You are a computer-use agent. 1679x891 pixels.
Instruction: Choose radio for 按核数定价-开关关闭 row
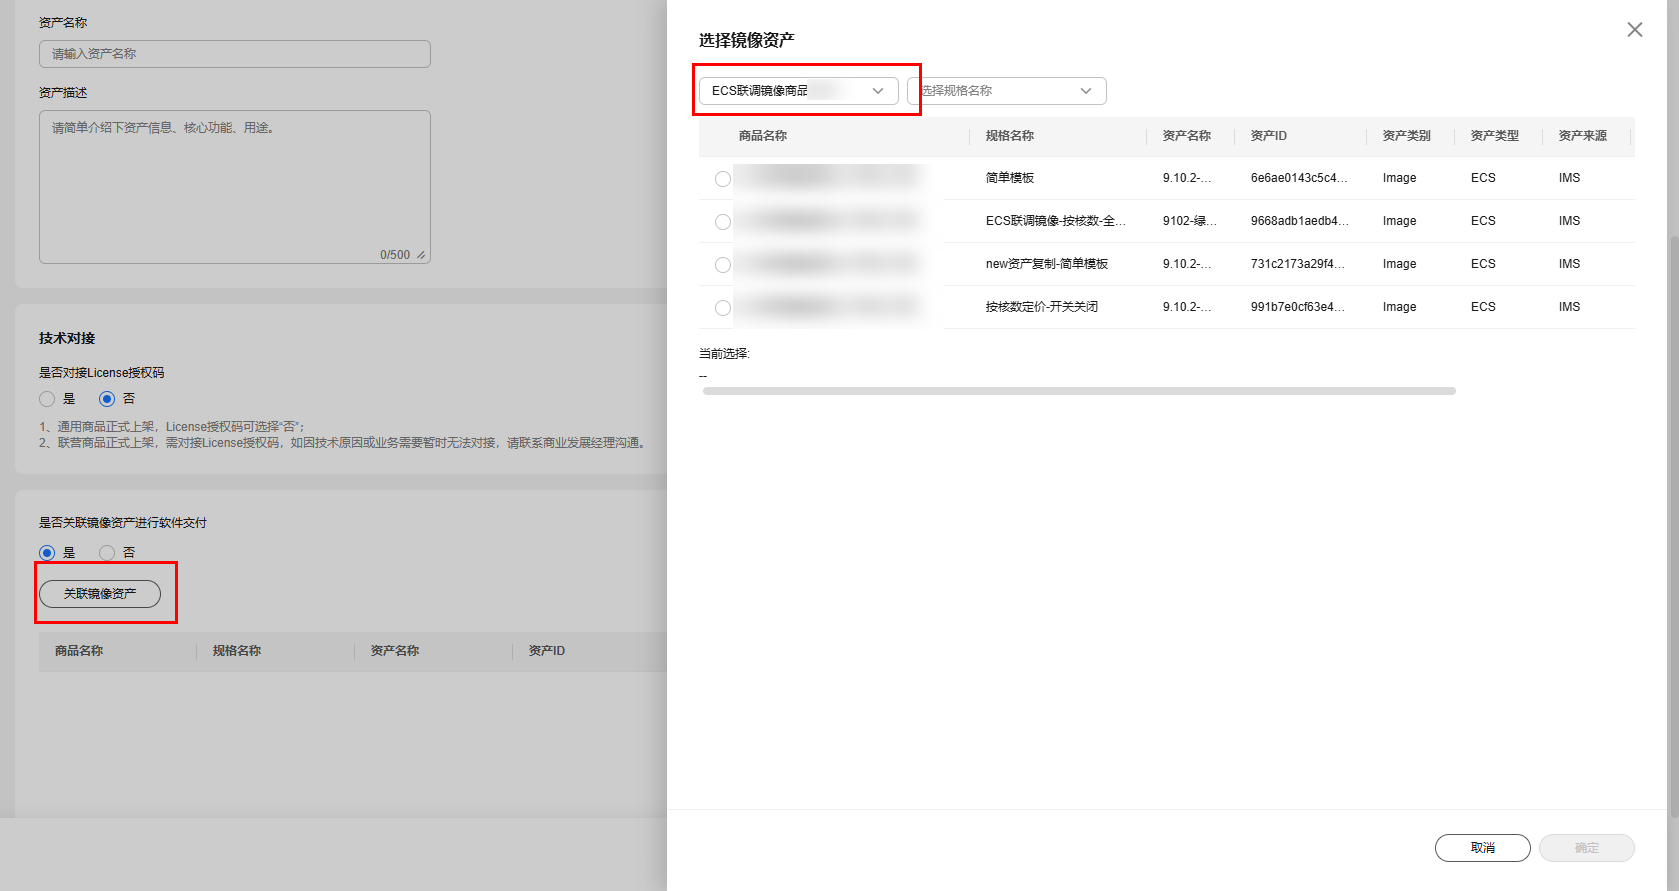[723, 308]
